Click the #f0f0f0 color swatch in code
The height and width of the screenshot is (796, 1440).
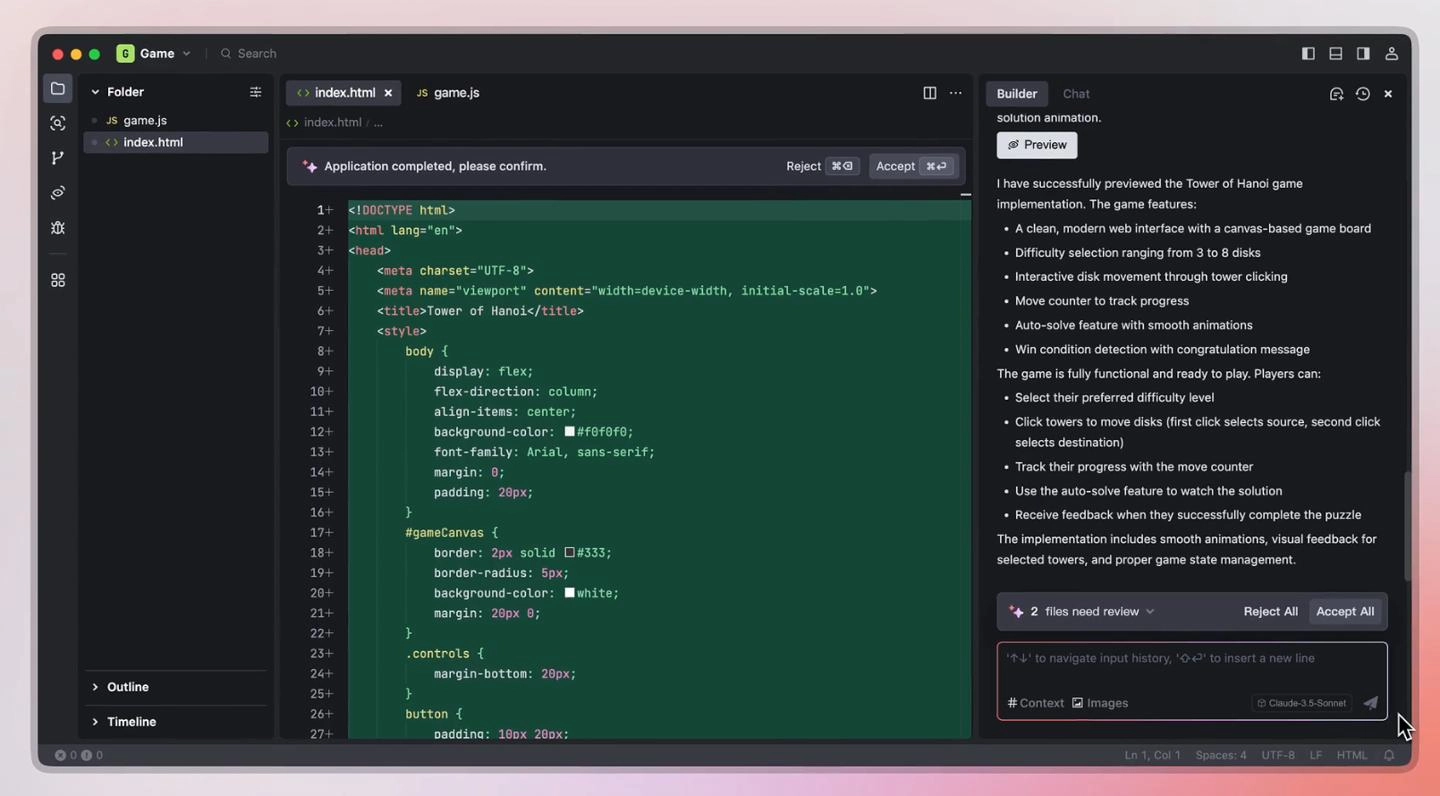click(x=569, y=432)
